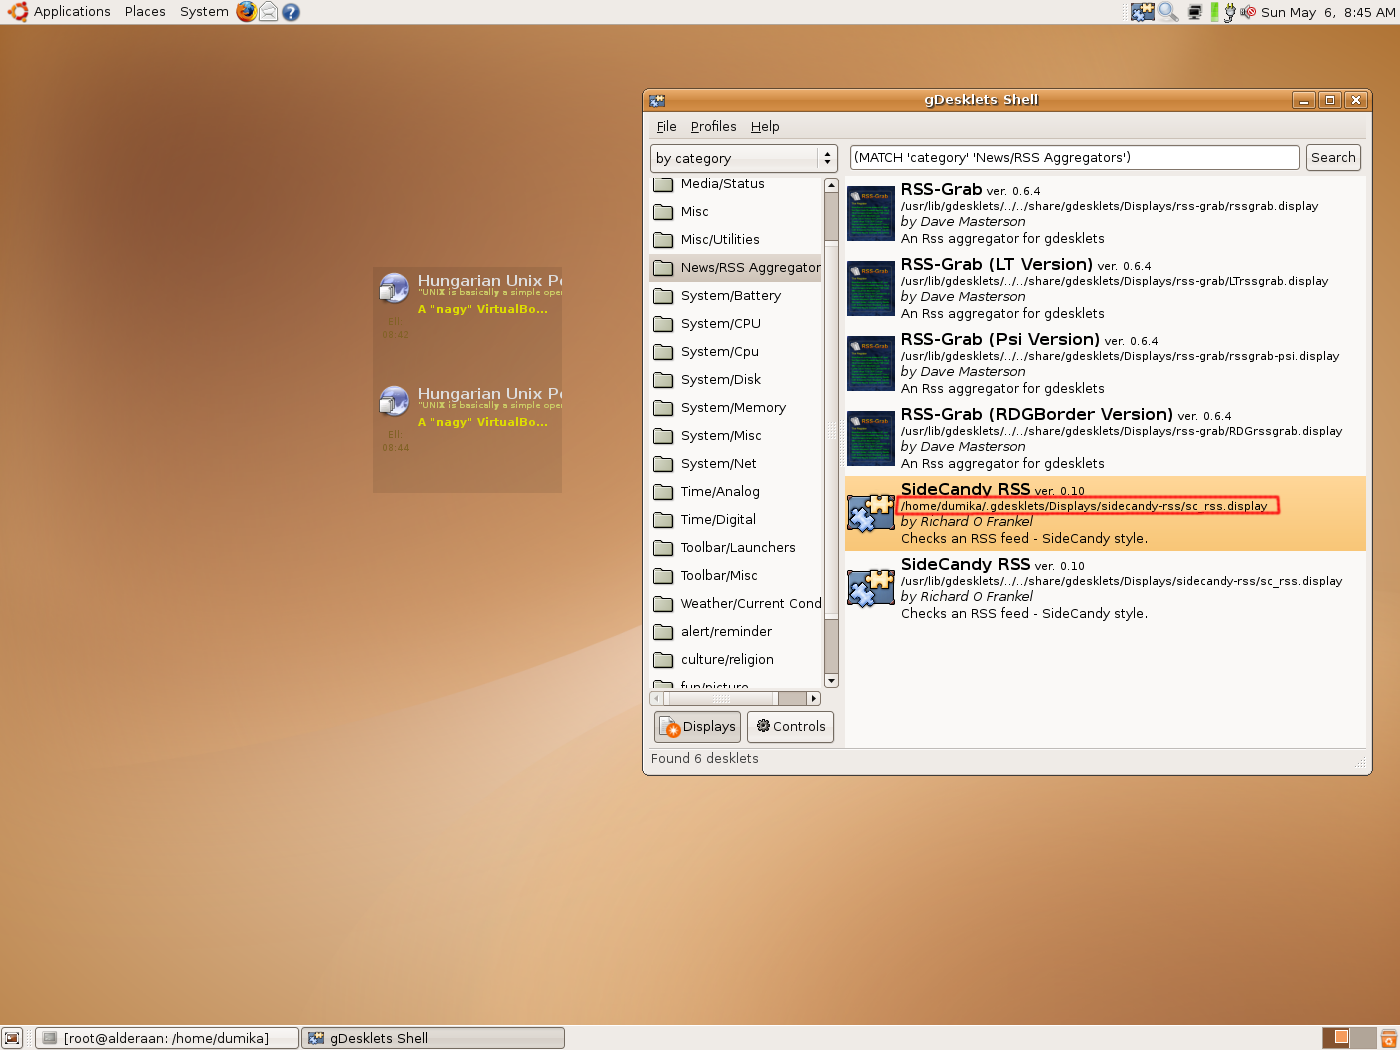
Task: Select the System/Battery category
Action: coord(736,296)
